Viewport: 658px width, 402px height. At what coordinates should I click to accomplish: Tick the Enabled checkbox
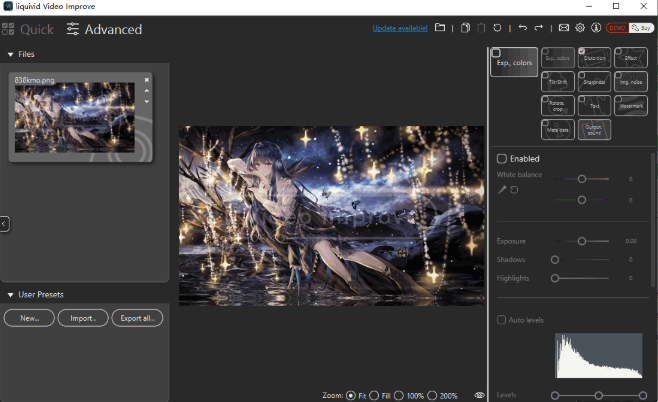502,159
